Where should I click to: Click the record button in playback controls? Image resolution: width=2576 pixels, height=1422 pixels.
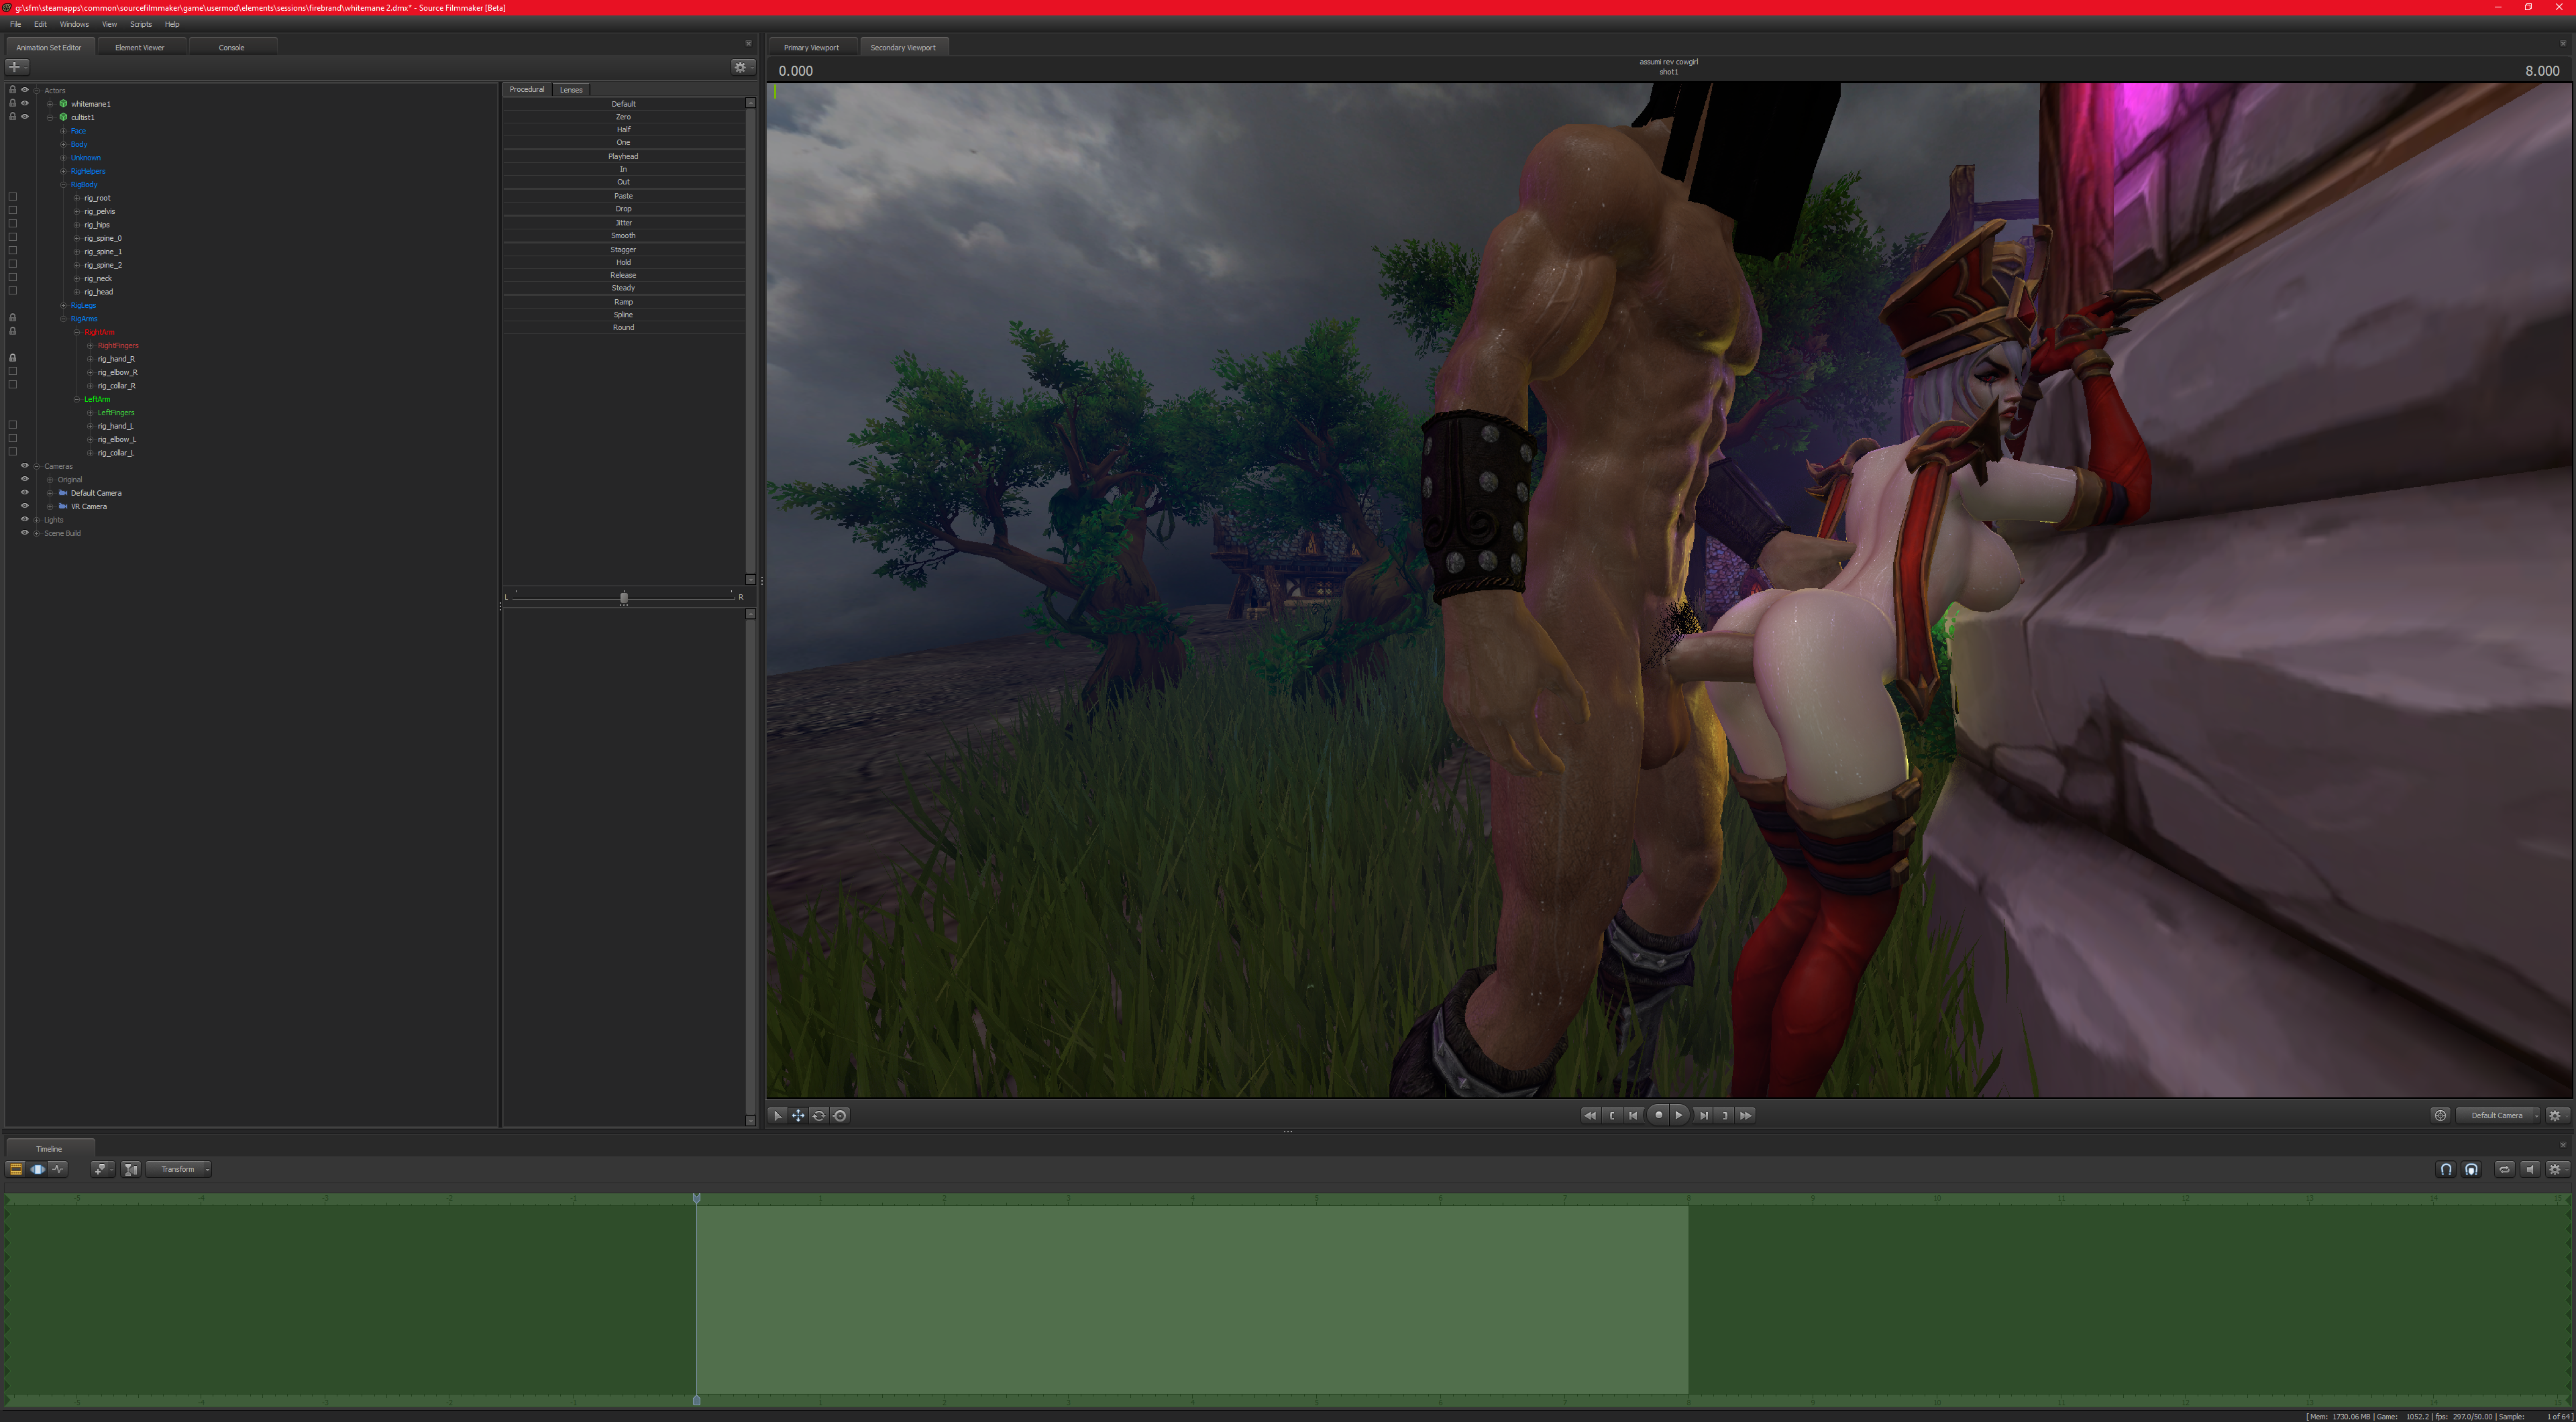click(1658, 1115)
